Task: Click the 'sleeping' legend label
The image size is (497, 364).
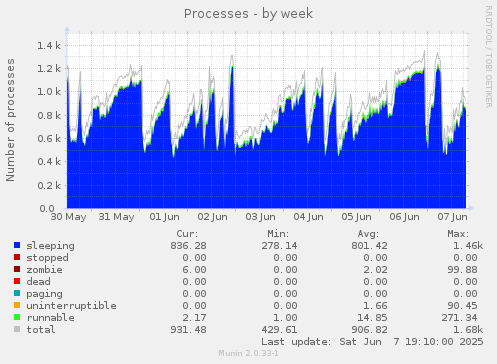Action: point(51,246)
